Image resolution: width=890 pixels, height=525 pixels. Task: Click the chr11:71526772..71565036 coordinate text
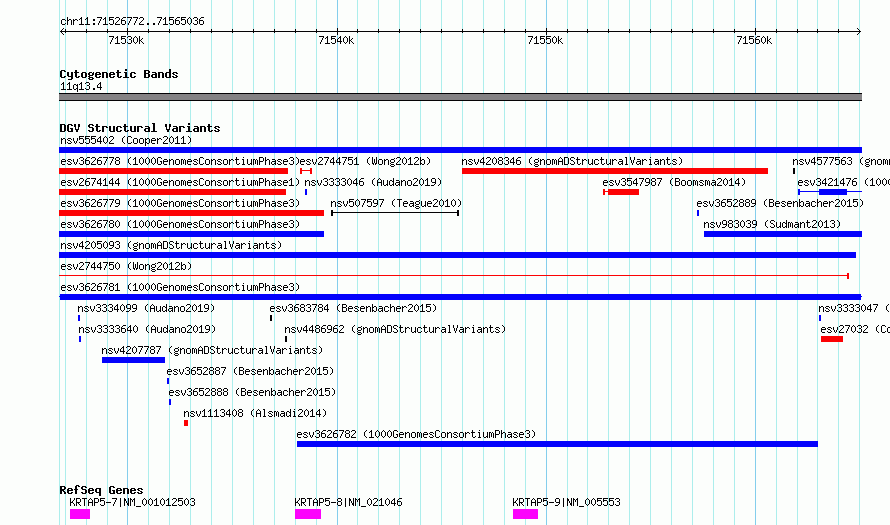pyautogui.click(x=132, y=22)
